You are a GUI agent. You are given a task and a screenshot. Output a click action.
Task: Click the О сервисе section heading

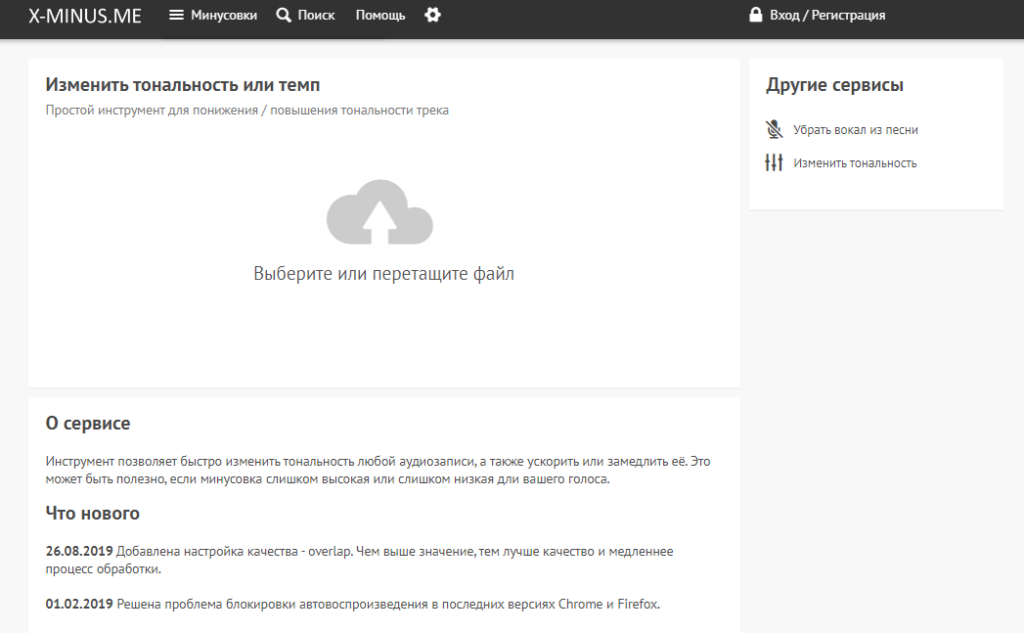pos(88,424)
